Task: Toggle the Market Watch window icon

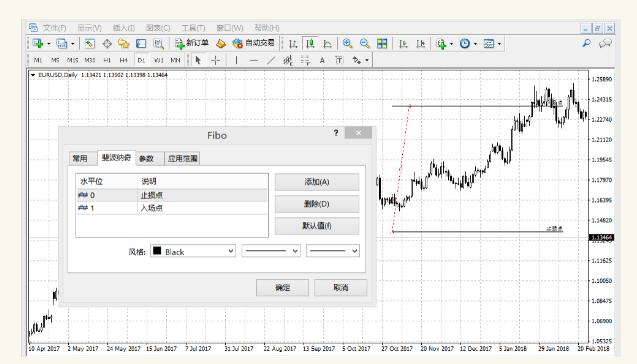Action: click(x=89, y=43)
